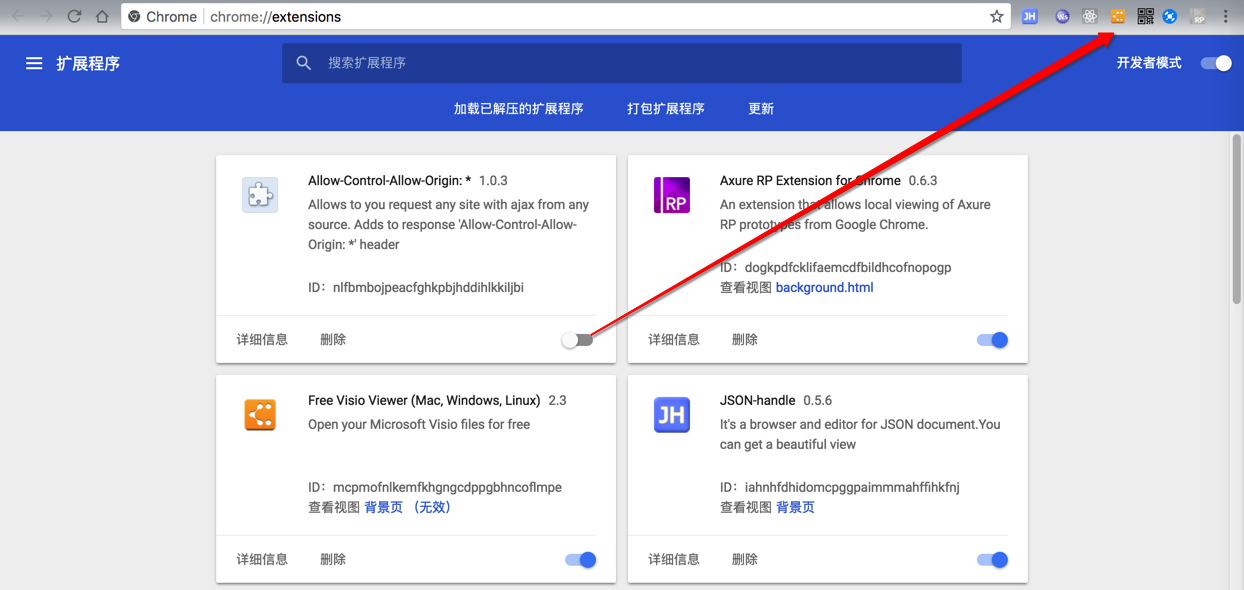Viewport: 1244px width, 590px height.
Task: Open 详细信息 for Free Visio Viewer
Action: click(262, 560)
